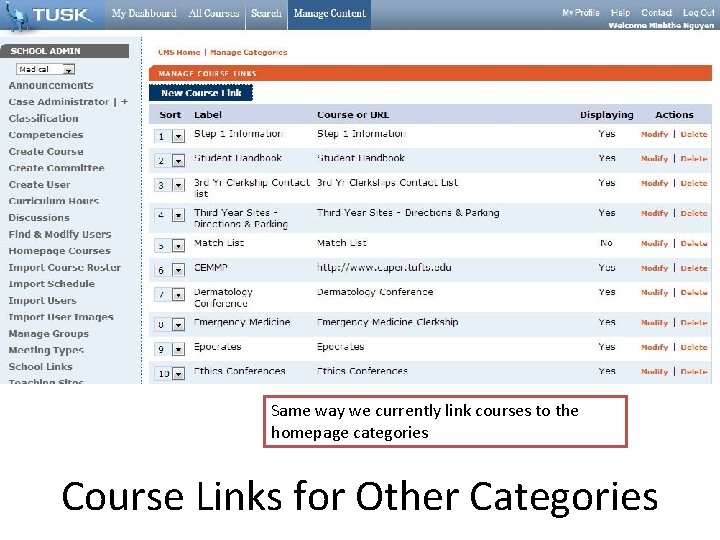Viewport: 720px width, 540px height.
Task: Open the Medical school dropdown
Action: tap(45, 69)
